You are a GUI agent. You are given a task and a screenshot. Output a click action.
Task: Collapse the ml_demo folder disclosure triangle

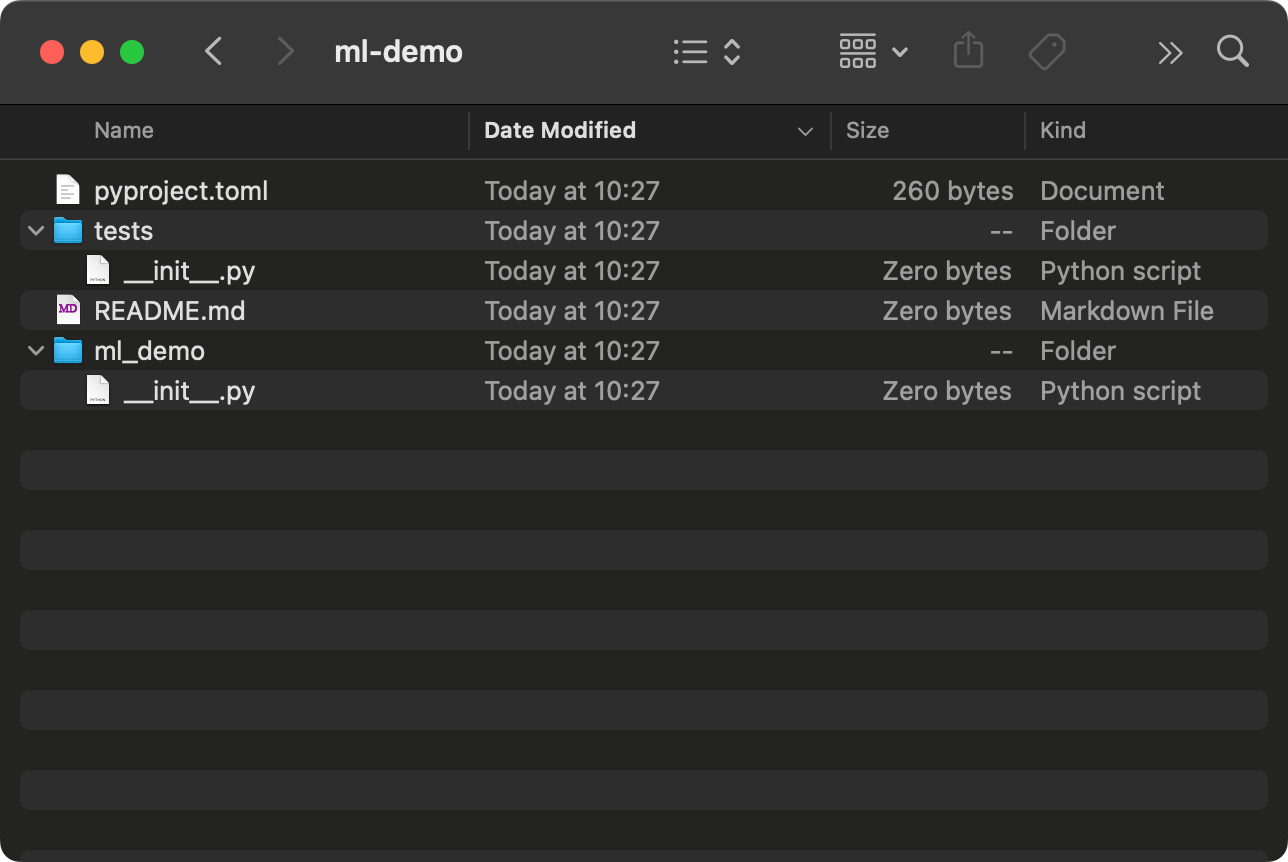pos(36,351)
